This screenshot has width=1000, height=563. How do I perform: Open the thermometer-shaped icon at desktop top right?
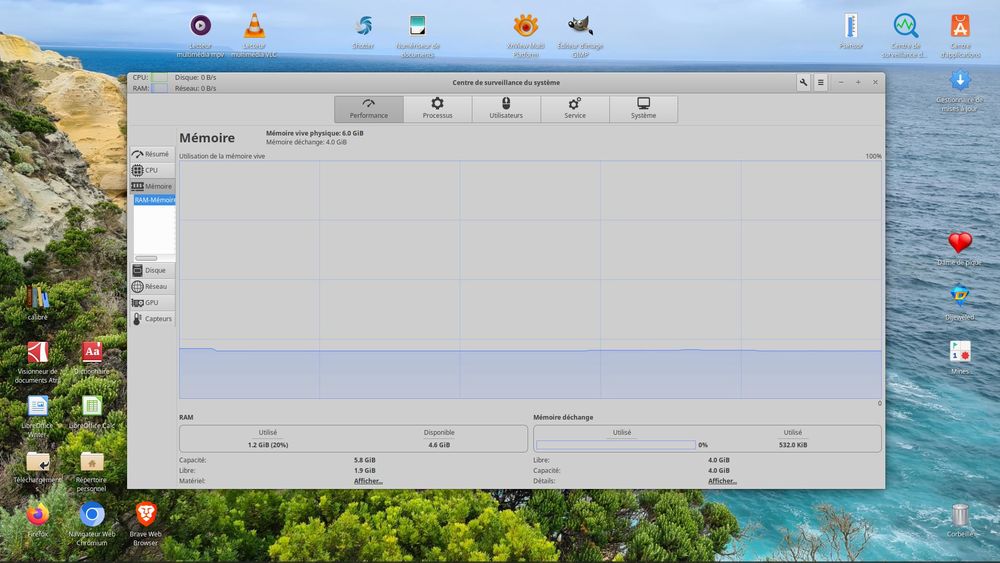click(851, 31)
